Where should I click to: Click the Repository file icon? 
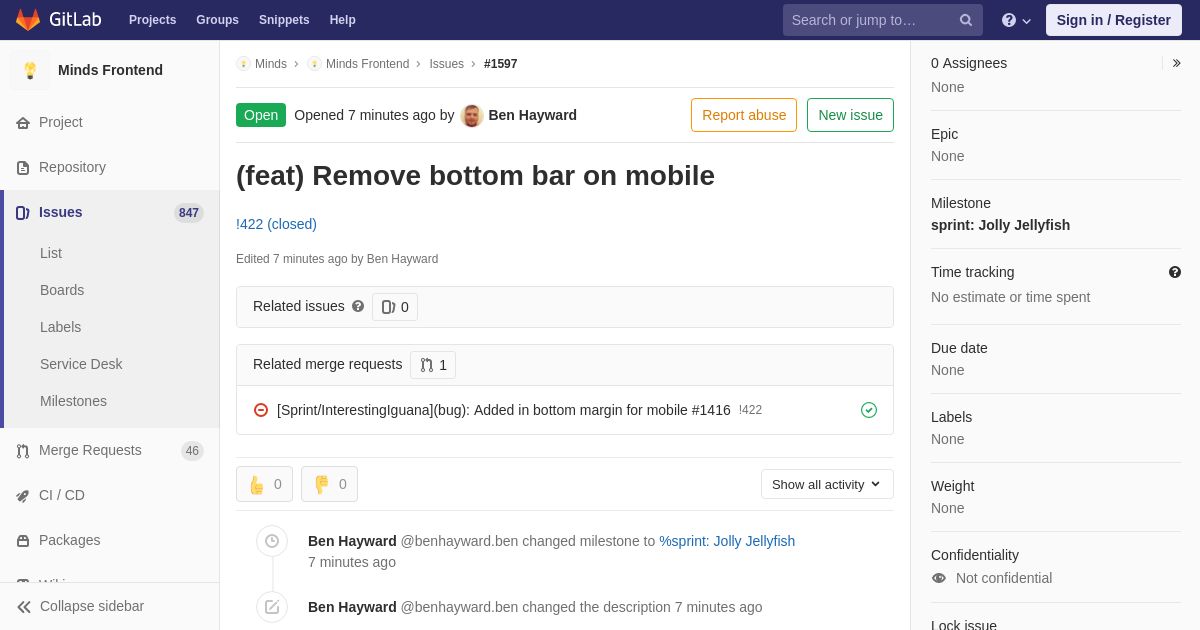tap(23, 168)
